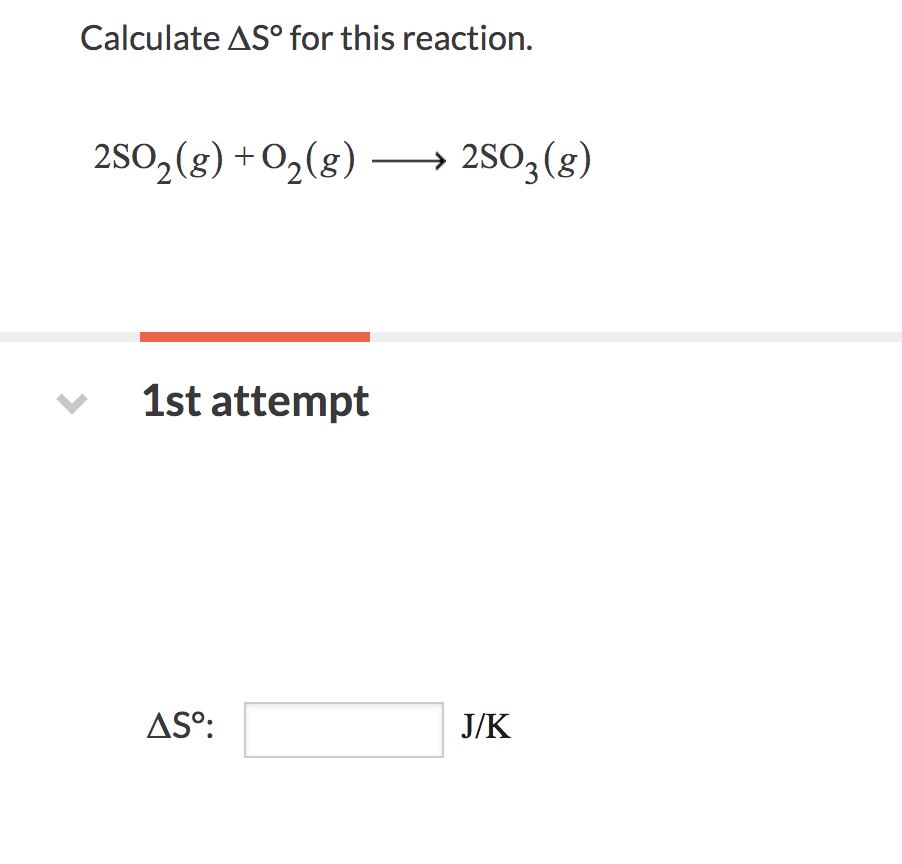Image resolution: width=902 pixels, height=864 pixels.
Task: Click the reaction arrow in the equation
Action: tap(410, 160)
